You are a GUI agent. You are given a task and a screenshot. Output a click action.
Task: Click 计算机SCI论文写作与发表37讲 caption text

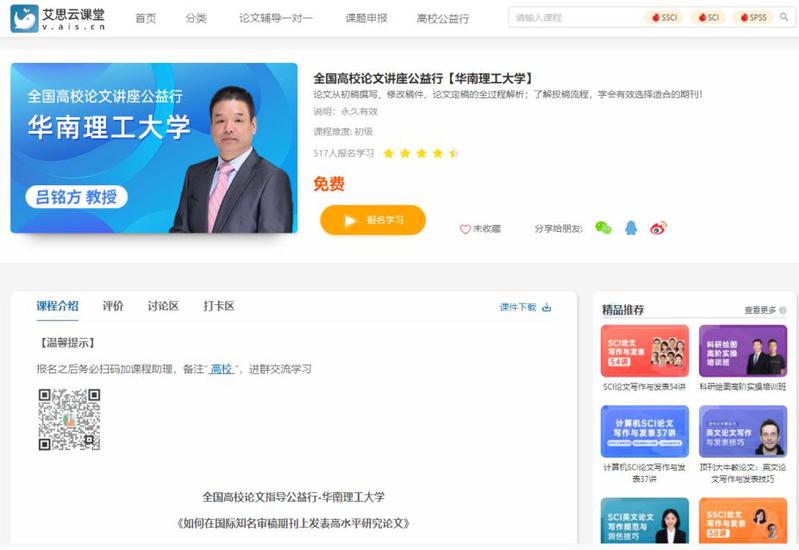[645, 473]
